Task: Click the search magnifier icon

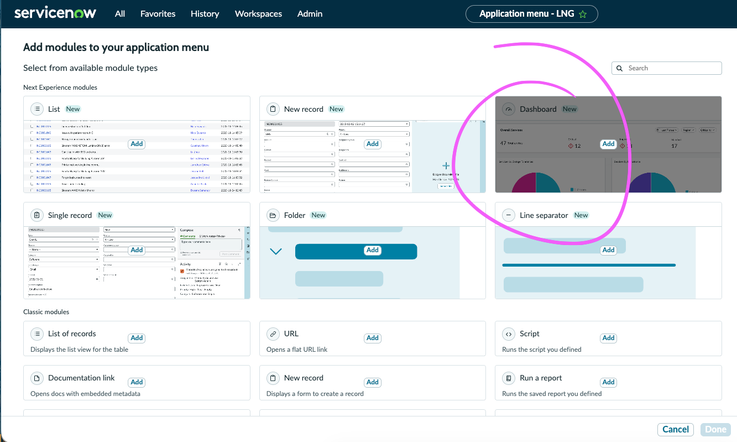Action: [x=619, y=68]
